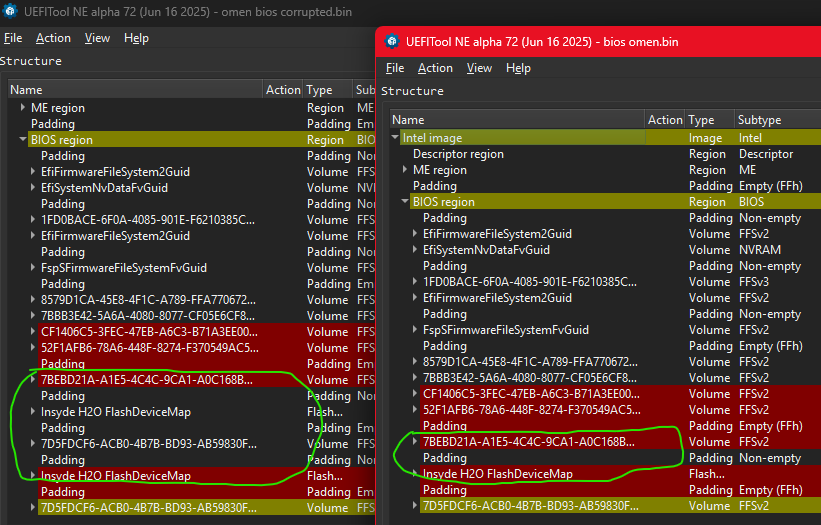This screenshot has height=525, width=821.
Task: Open View menu in bios omen.bin window
Action: coord(479,68)
